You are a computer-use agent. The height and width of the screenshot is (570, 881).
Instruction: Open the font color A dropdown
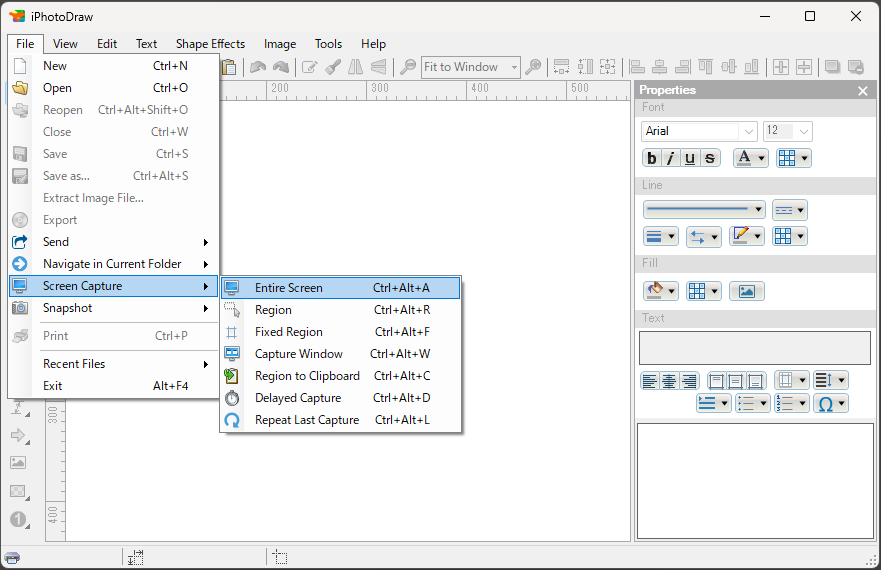click(x=750, y=159)
